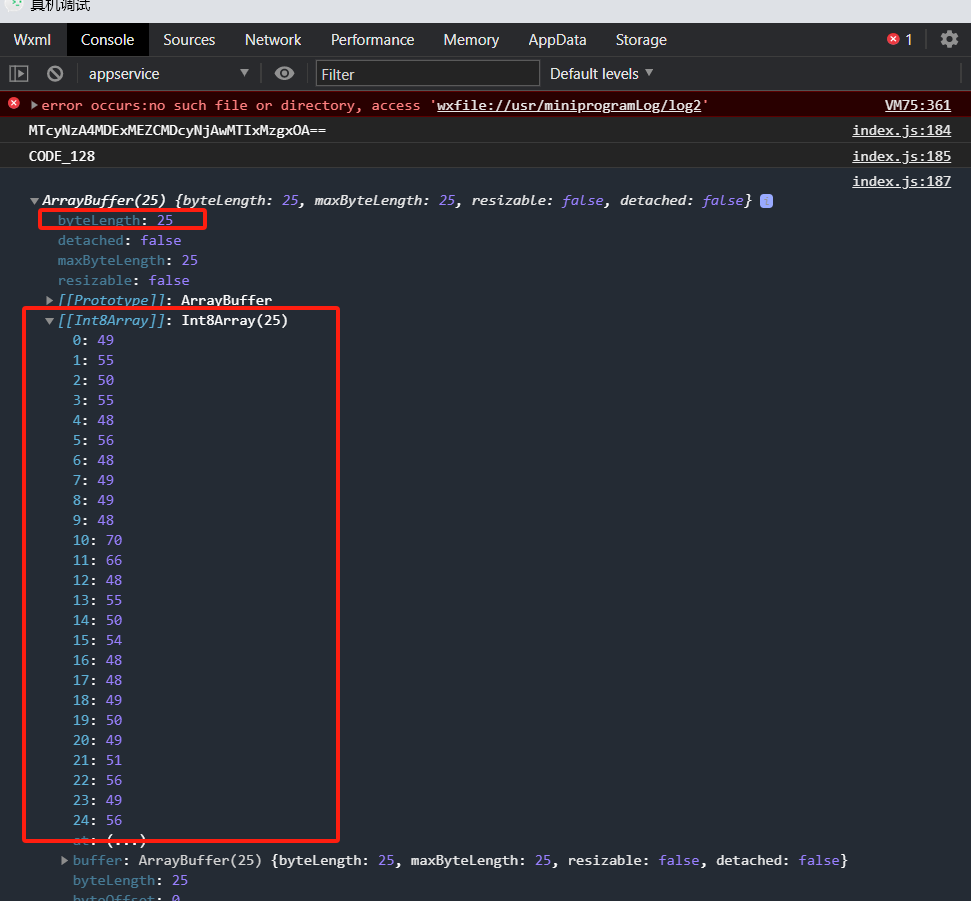Select the Console tab

(x=107, y=40)
